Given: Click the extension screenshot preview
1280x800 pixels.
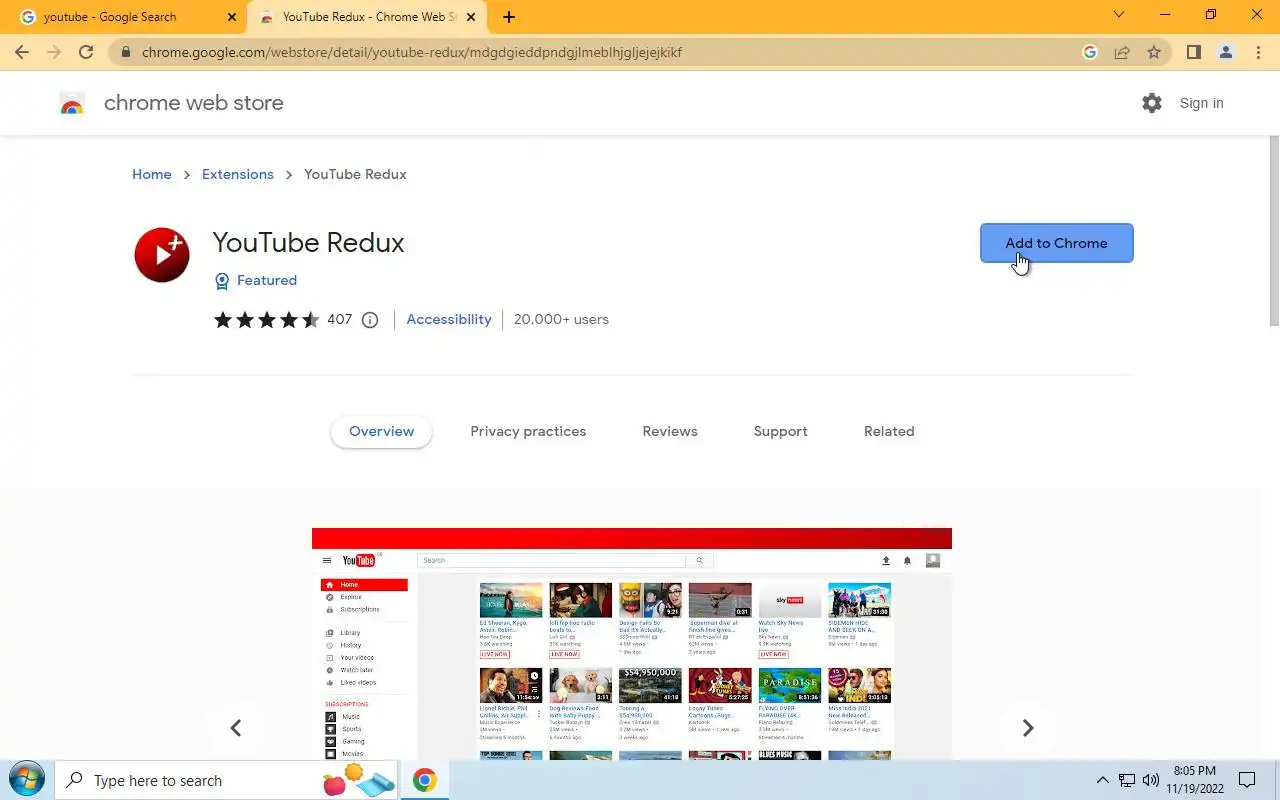Looking at the screenshot, I should point(632,644).
